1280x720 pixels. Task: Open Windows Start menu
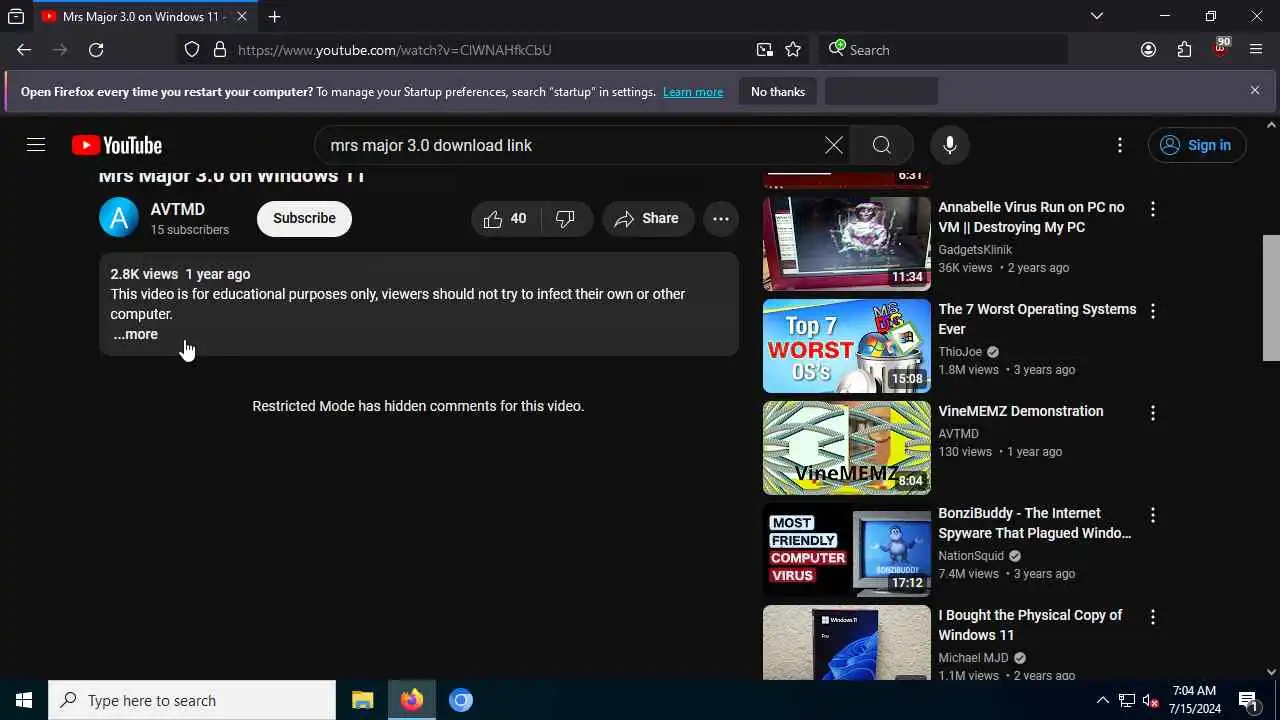tap(24, 700)
